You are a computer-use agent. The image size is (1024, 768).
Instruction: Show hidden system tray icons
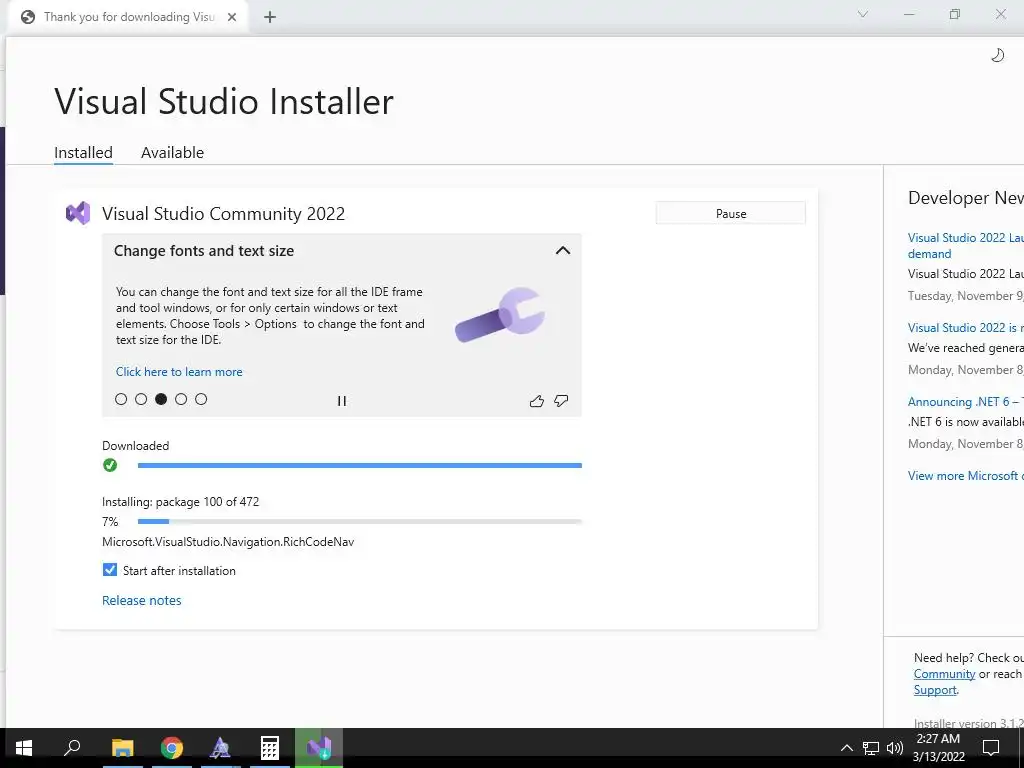pyautogui.click(x=846, y=748)
